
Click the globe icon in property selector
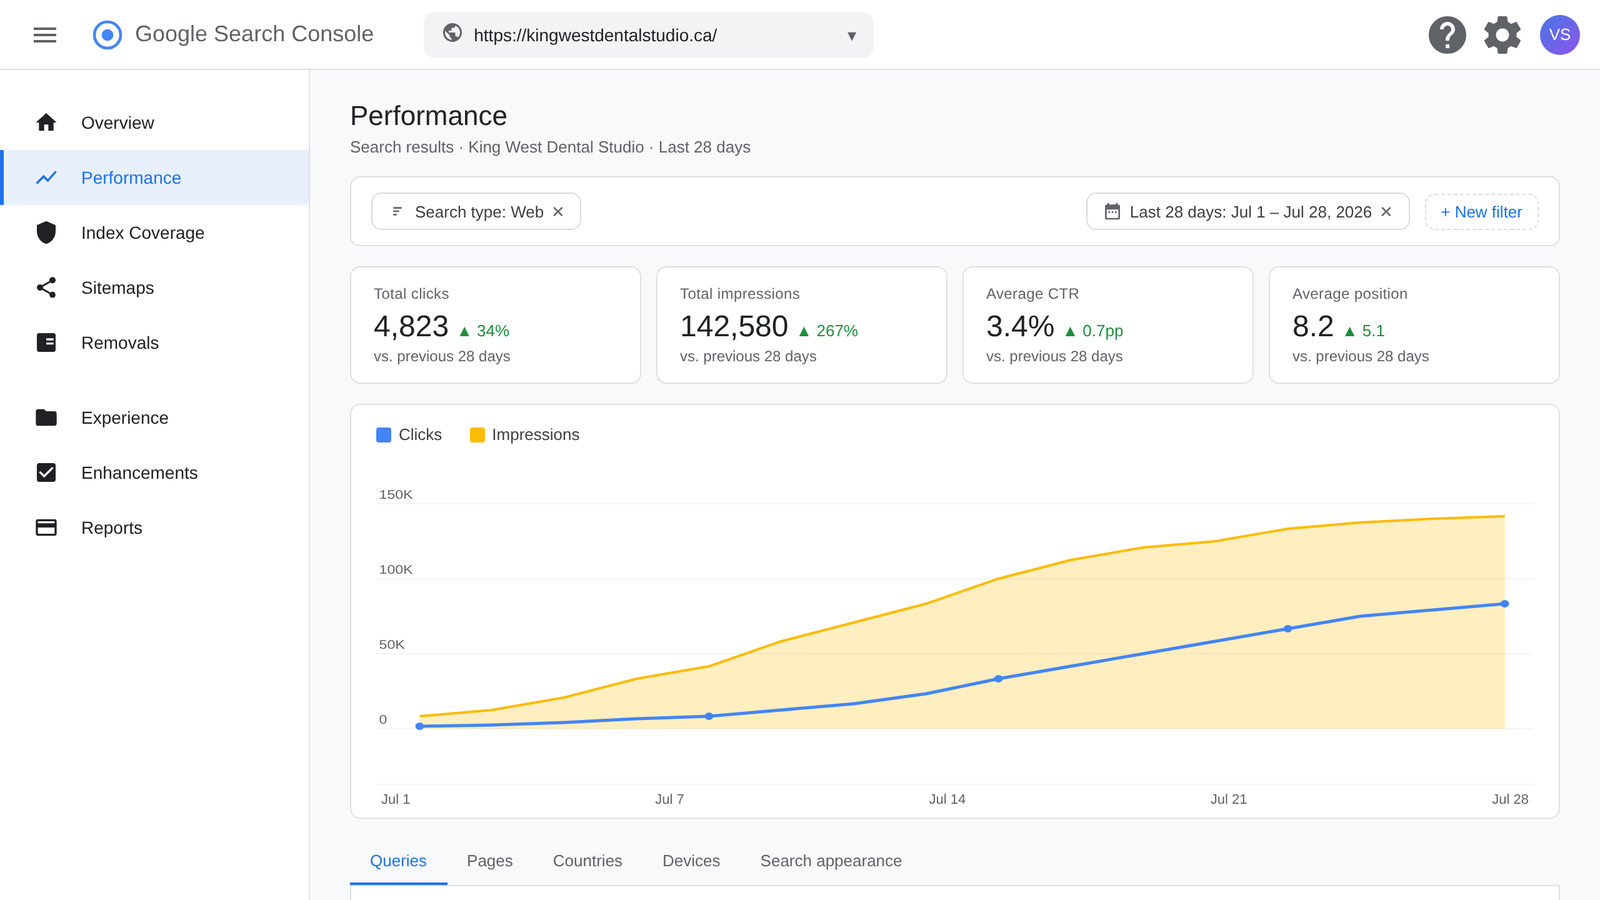453,33
